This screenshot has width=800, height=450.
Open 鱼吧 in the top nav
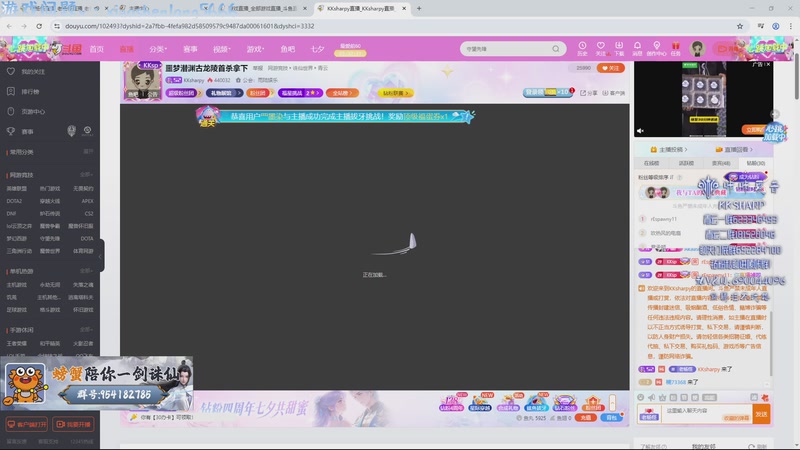click(x=288, y=49)
